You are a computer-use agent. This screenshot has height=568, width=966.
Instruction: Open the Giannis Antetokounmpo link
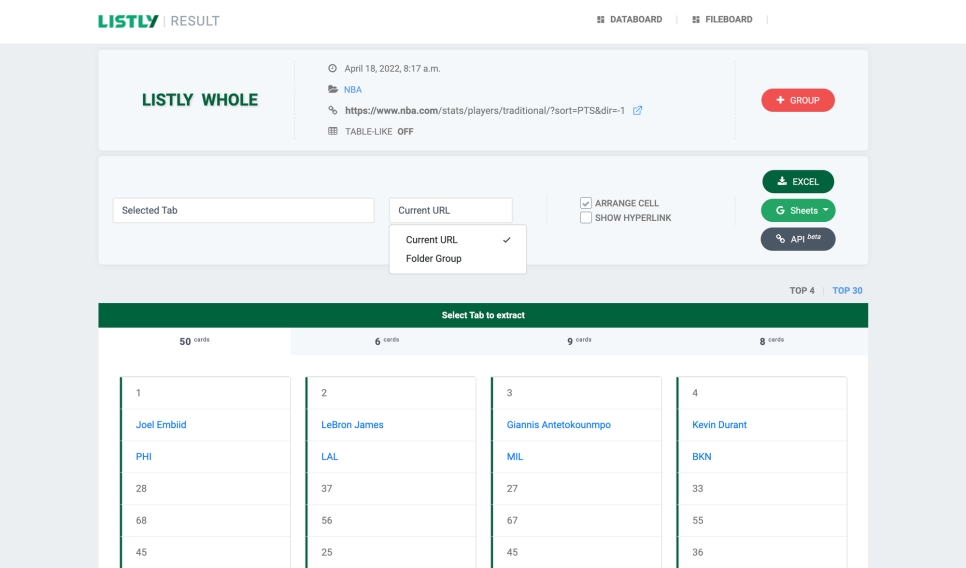pyautogui.click(x=559, y=424)
